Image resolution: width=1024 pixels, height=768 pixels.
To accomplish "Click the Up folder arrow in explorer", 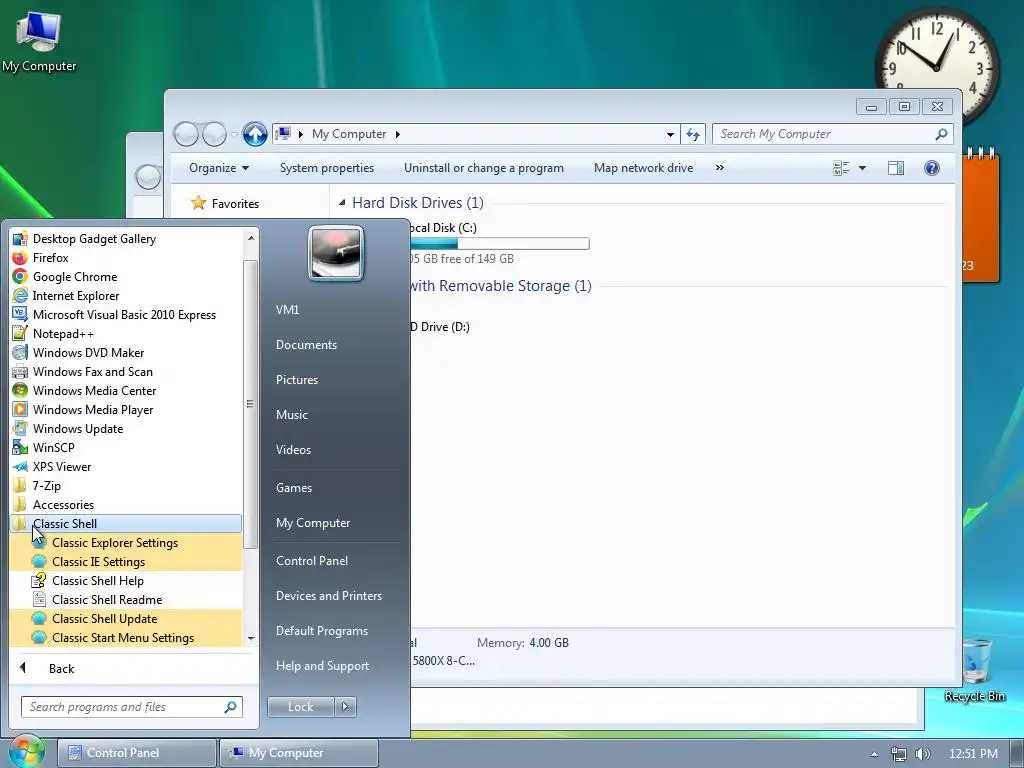I will pyautogui.click(x=255, y=134).
